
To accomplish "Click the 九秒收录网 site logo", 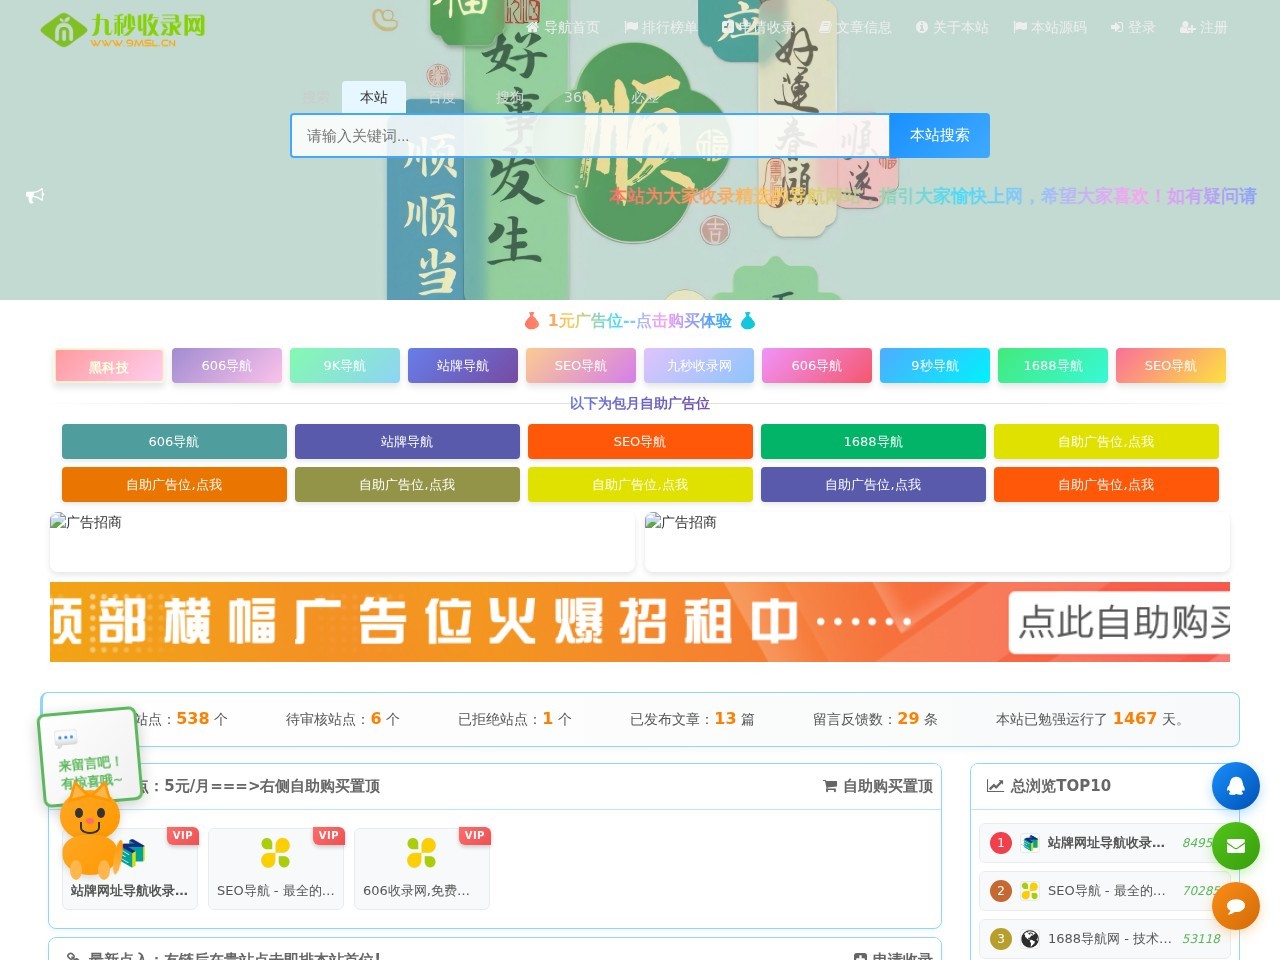I will coord(120,30).
